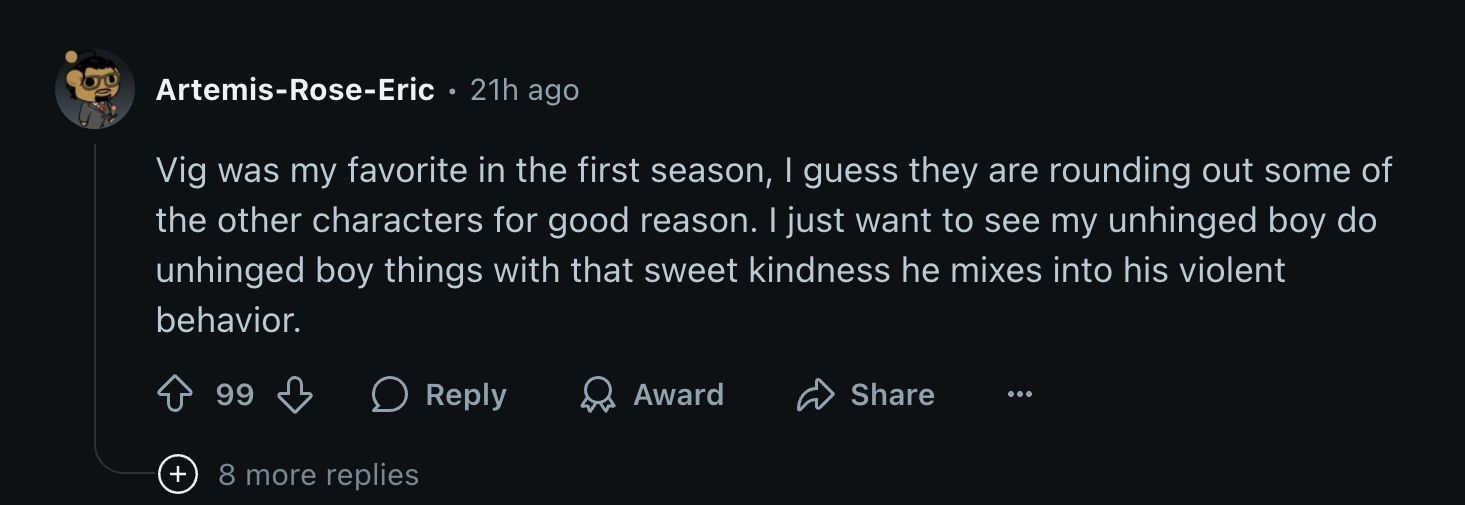Downvote the comment about Vig
This screenshot has height=505, width=1465.
pyautogui.click(x=294, y=395)
